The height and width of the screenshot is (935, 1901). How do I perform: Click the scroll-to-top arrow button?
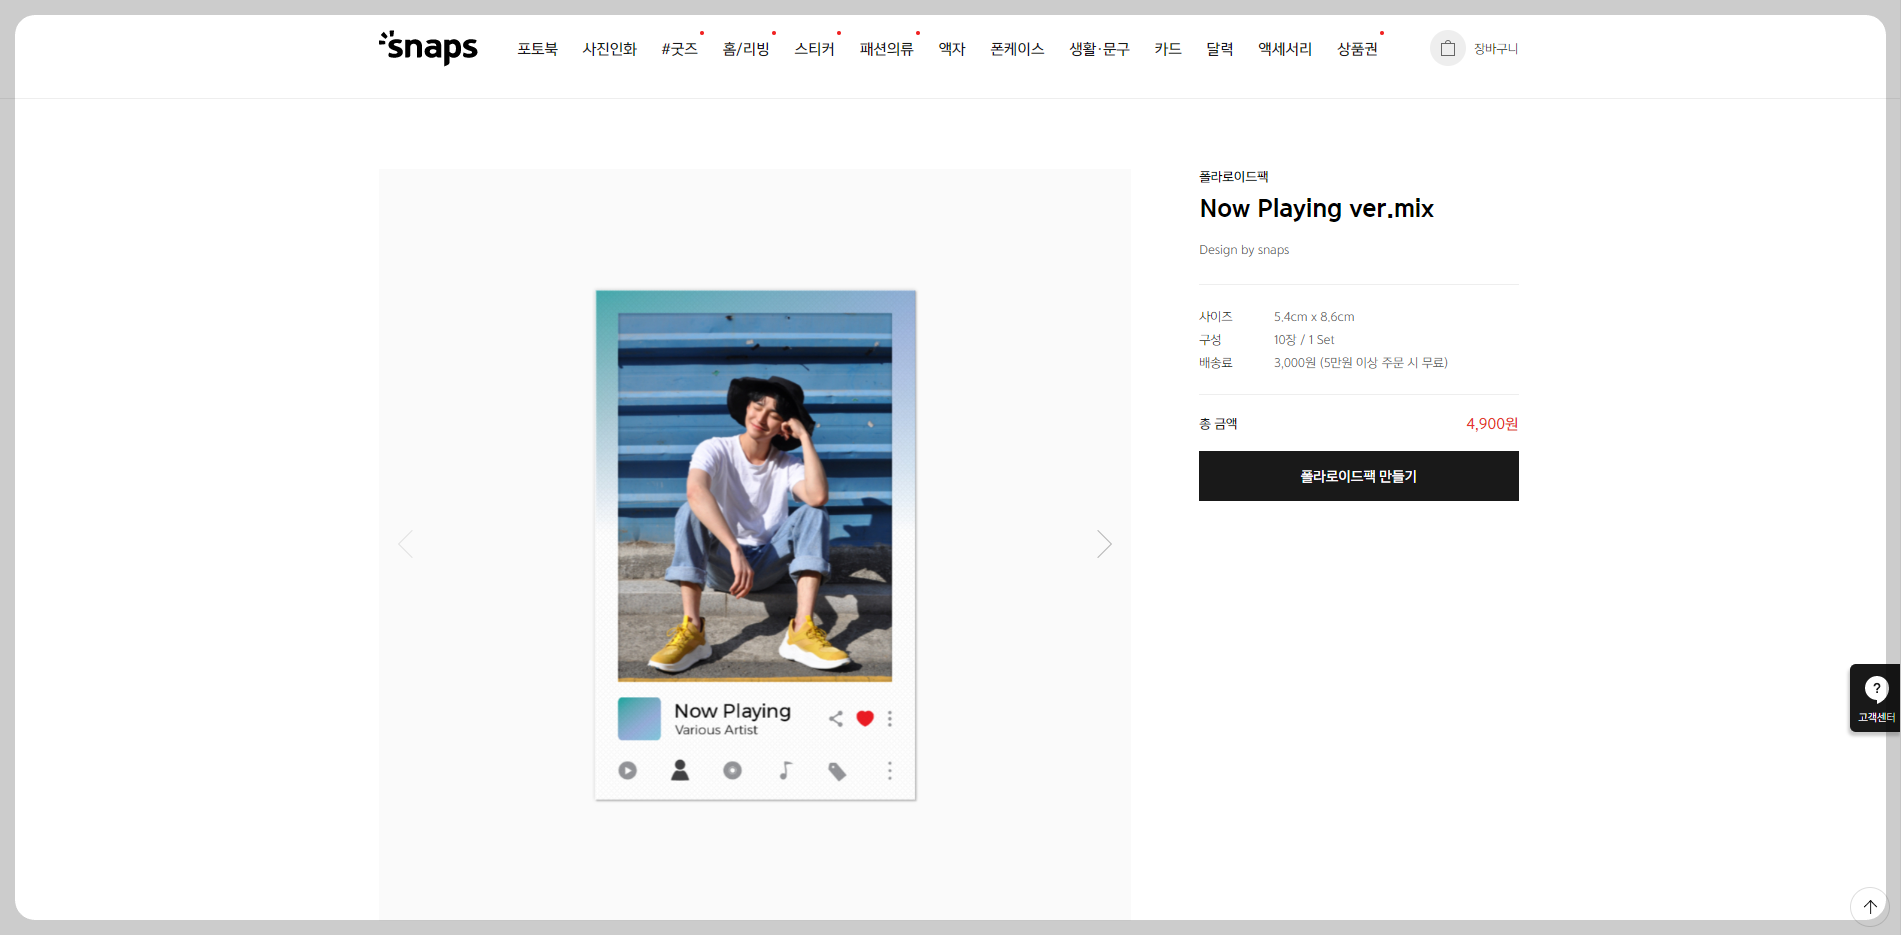[1869, 906]
